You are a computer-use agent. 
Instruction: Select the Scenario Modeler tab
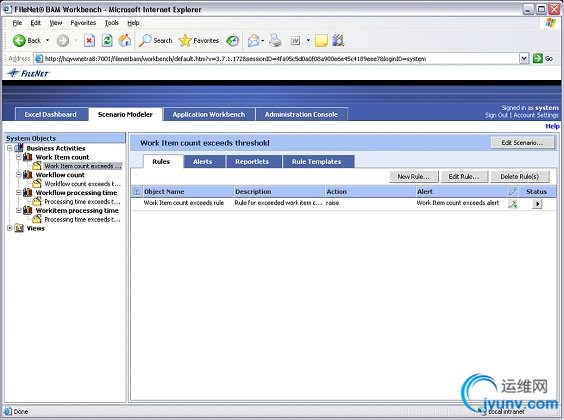(125, 114)
